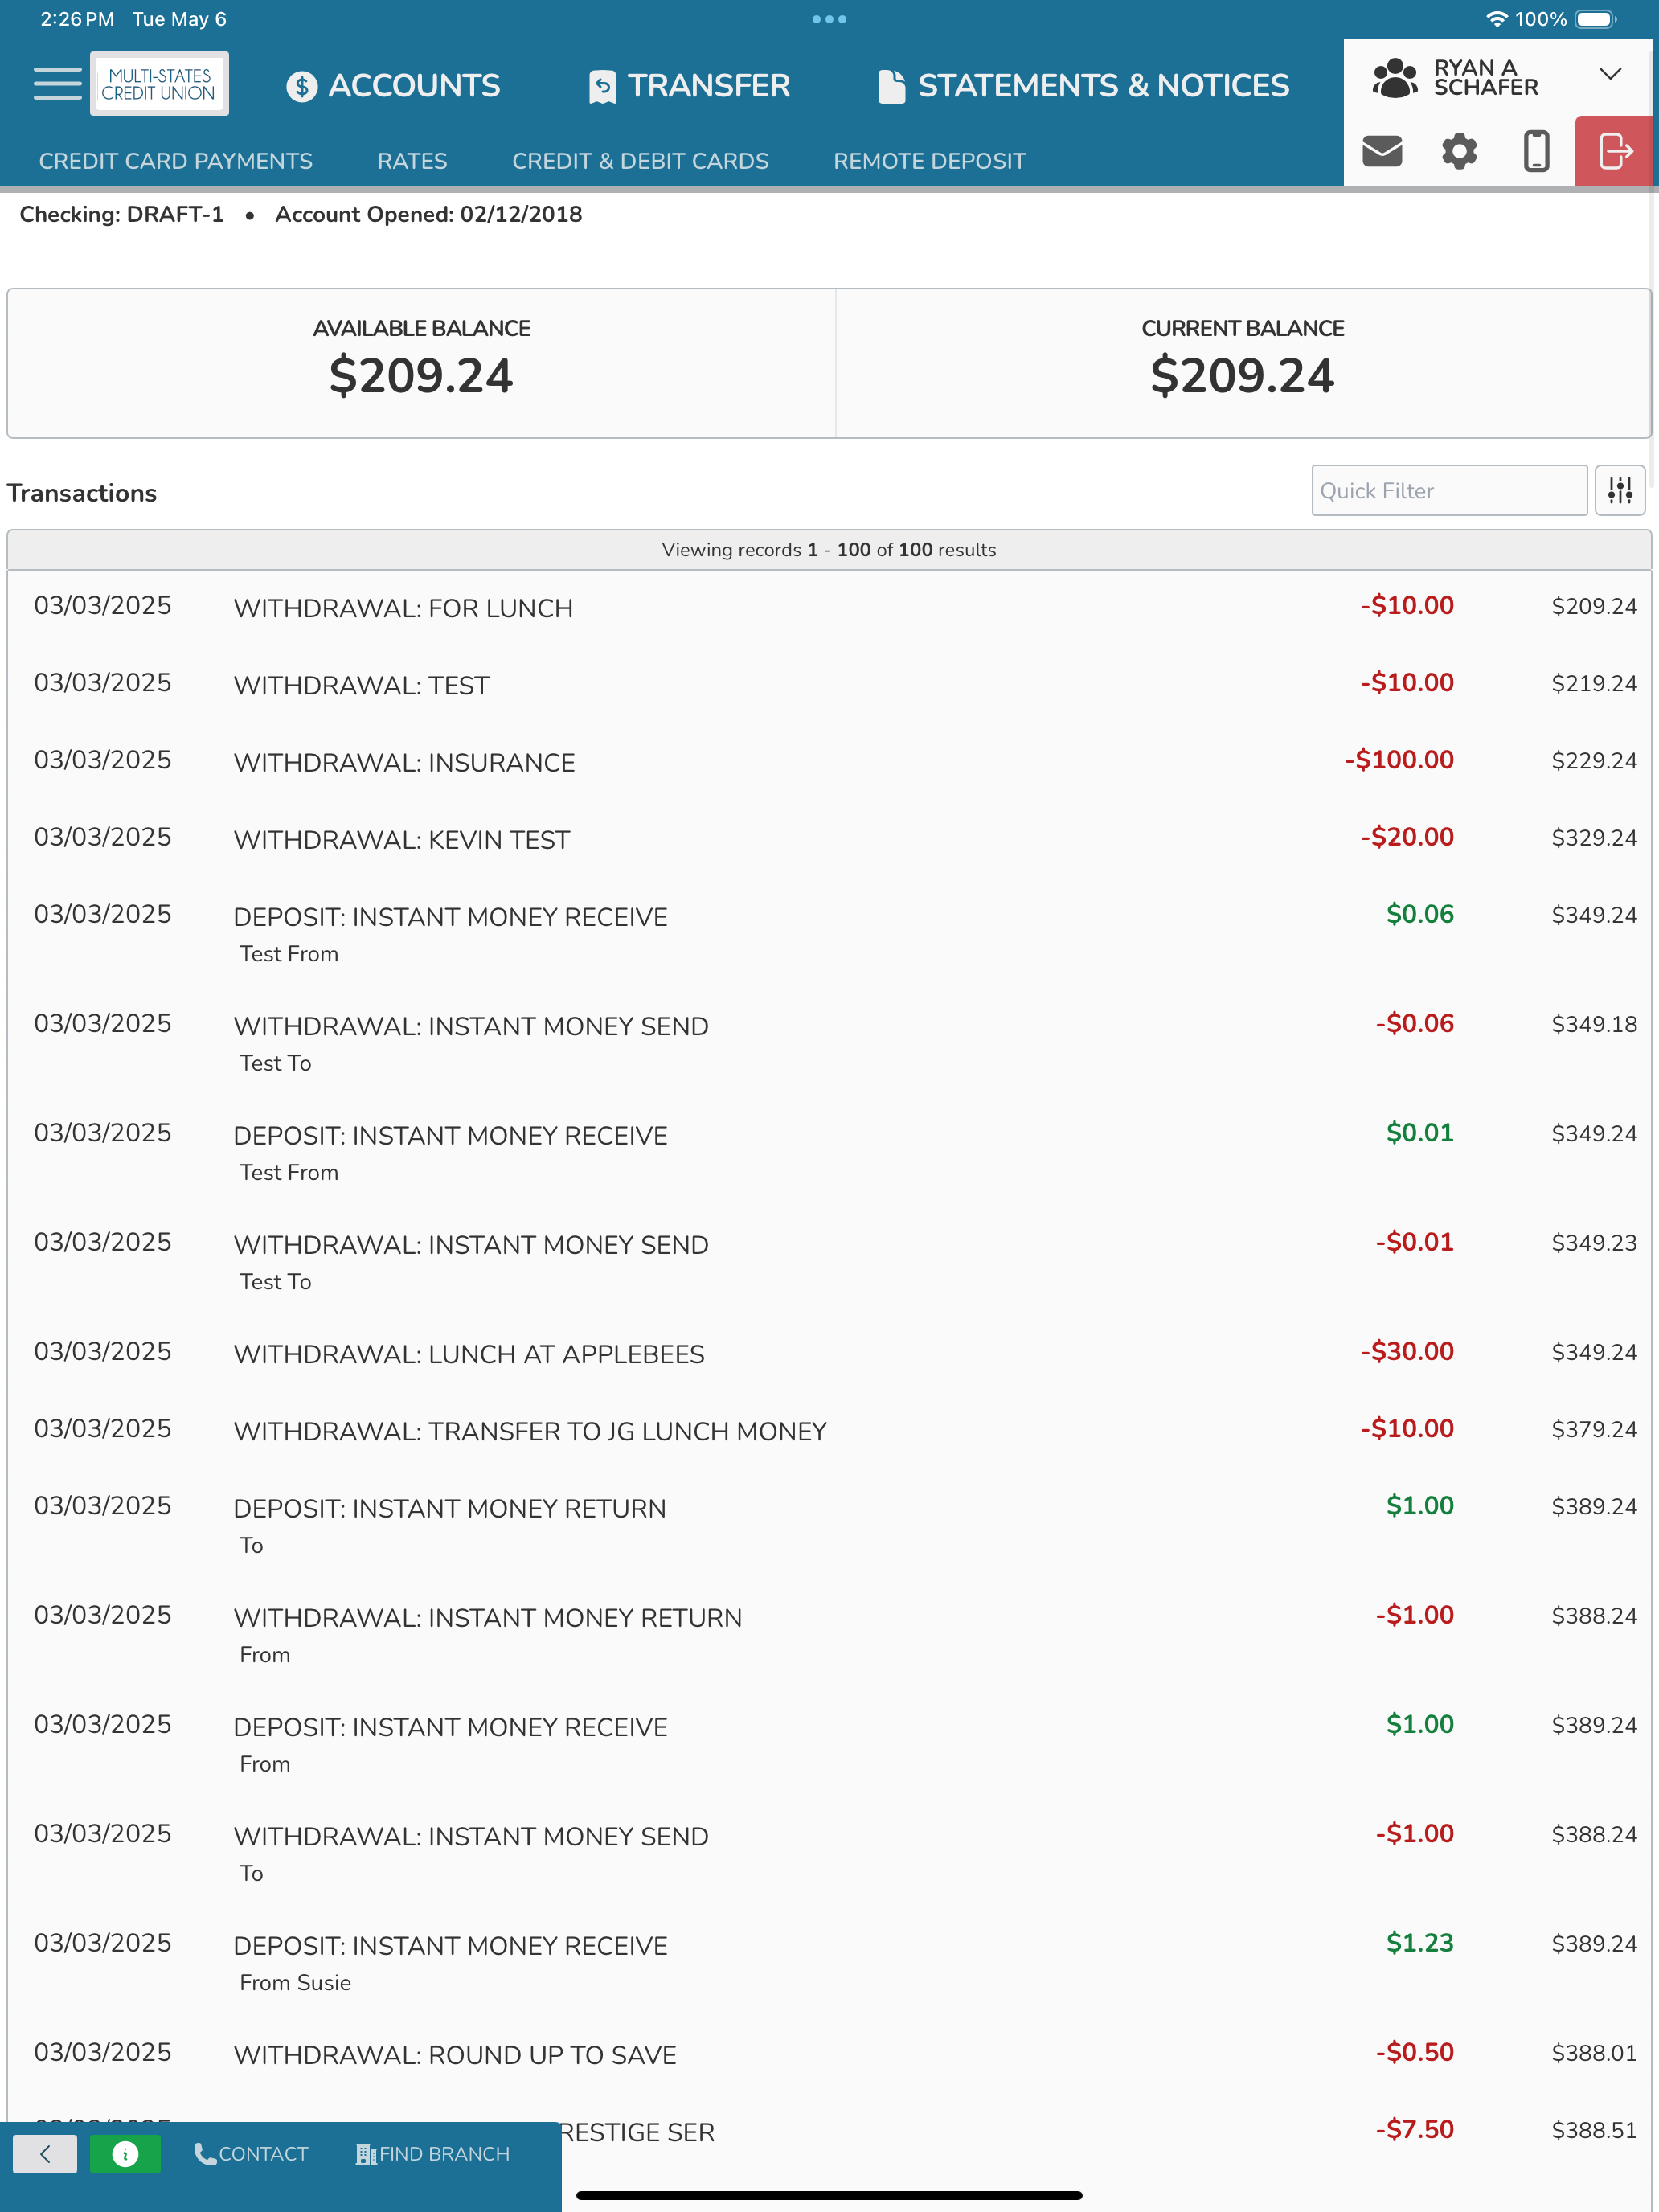This screenshot has height=2212, width=1659.
Task: Tap the Contact link
Action: click(251, 2153)
